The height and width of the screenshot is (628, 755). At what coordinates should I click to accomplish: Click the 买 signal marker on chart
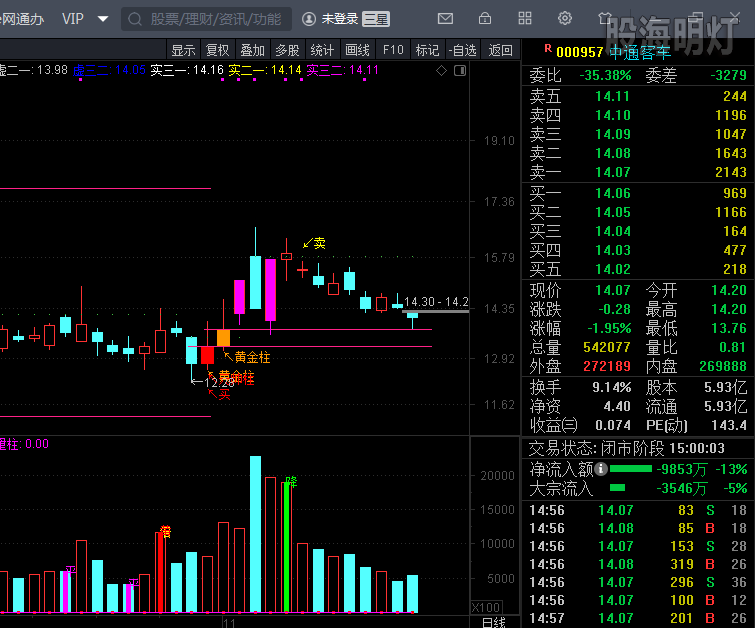tap(219, 394)
